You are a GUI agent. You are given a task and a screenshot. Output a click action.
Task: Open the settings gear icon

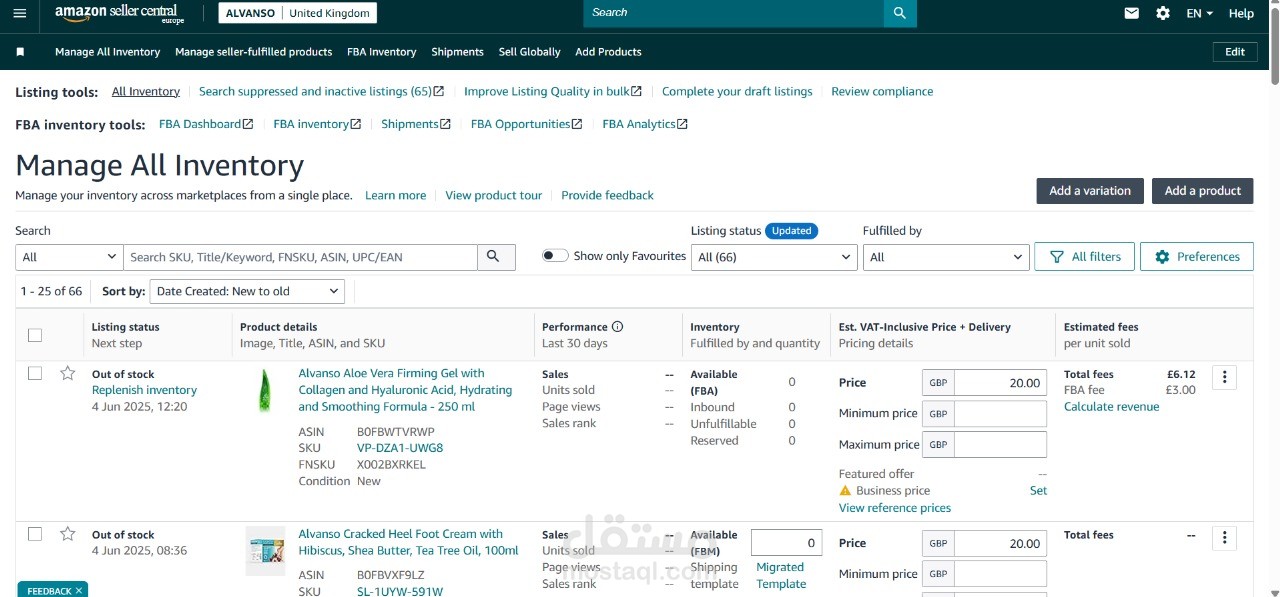point(1163,13)
